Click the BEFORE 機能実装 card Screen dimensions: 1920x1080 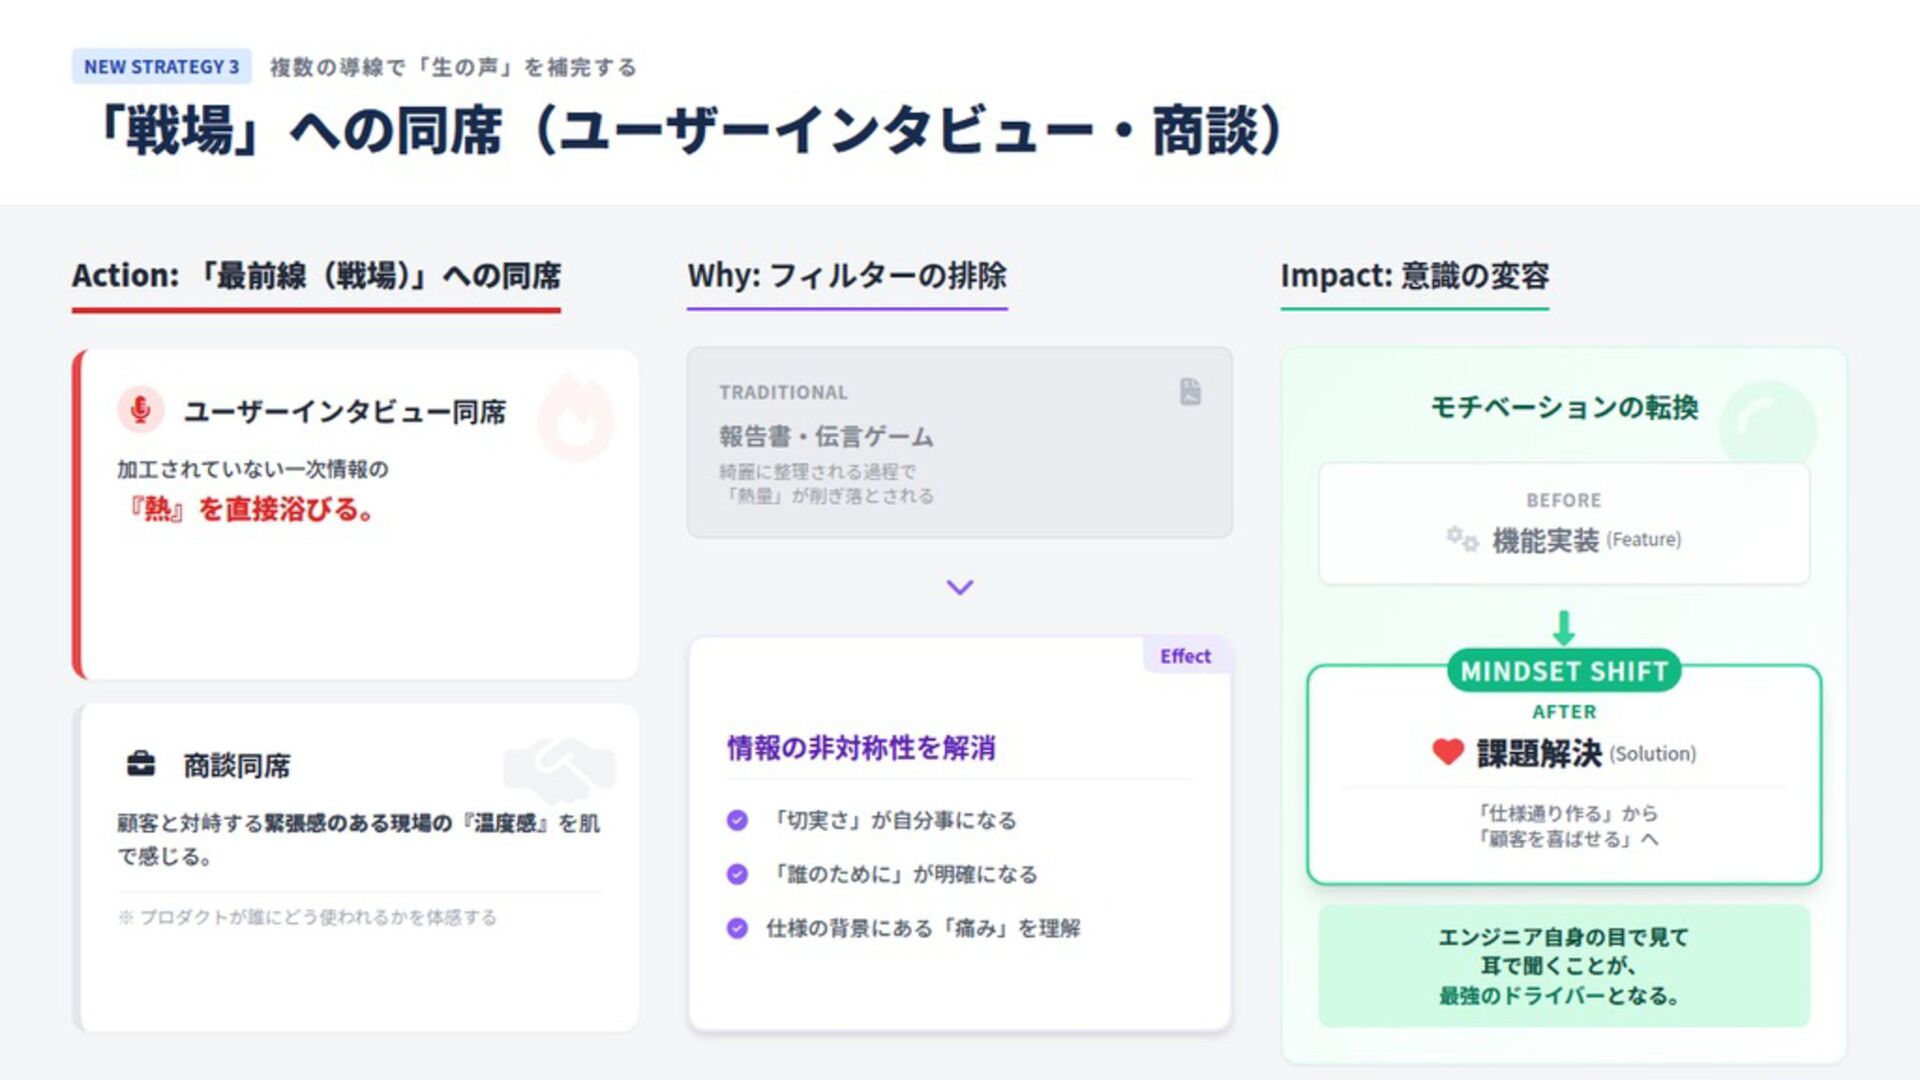[x=1563, y=523]
